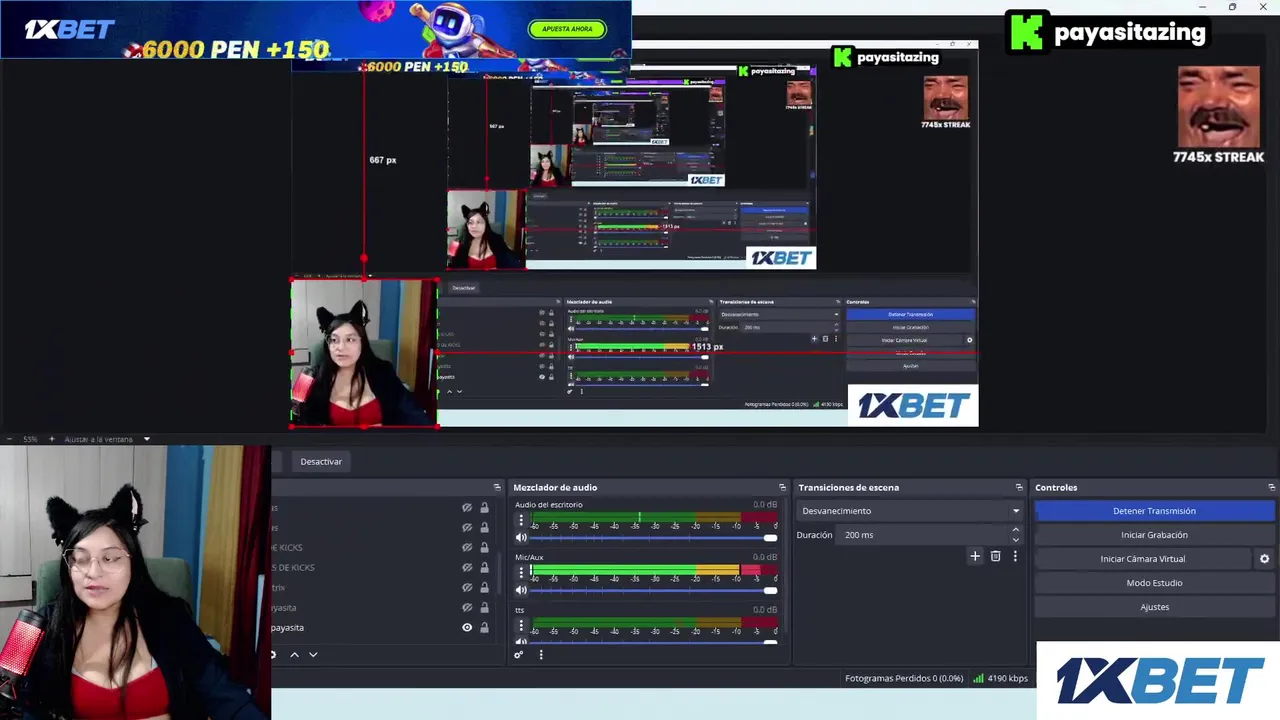Viewport: 1280px width, 720px height.
Task: Open the Mic/Aux channel three-dot menu
Action: 521,573
